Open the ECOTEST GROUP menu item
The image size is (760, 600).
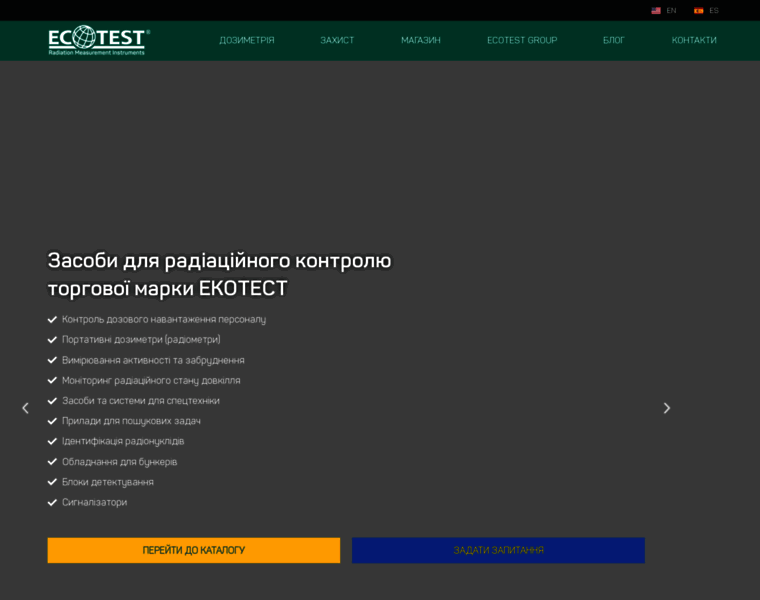pos(522,40)
